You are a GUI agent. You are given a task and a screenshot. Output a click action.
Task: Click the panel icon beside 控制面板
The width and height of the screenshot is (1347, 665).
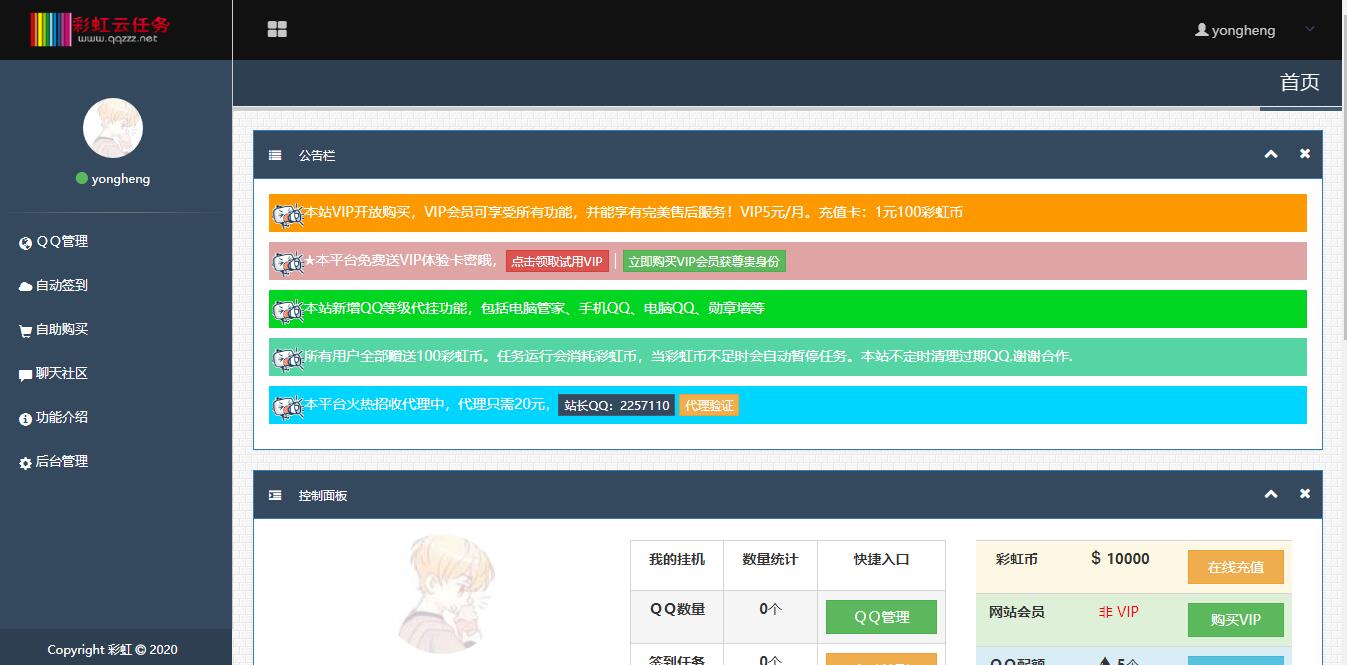pos(275,495)
